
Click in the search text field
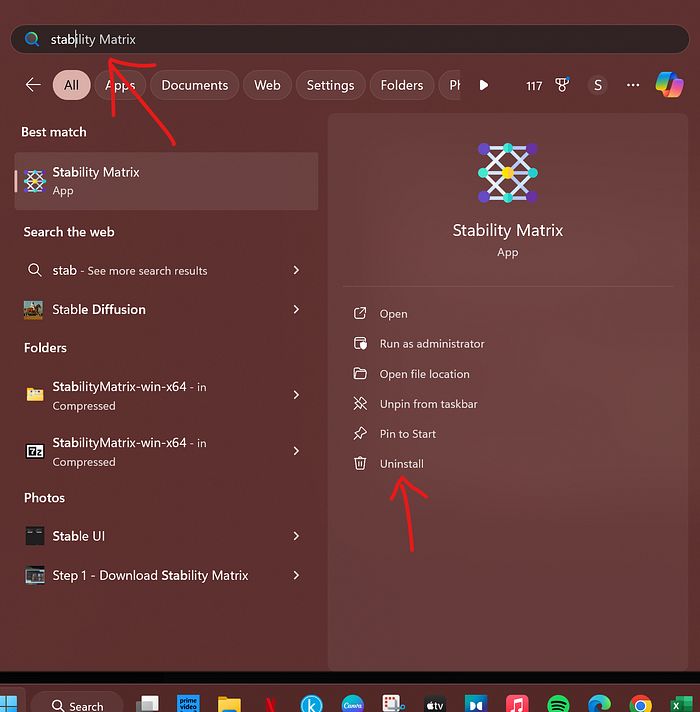pyautogui.click(x=350, y=39)
